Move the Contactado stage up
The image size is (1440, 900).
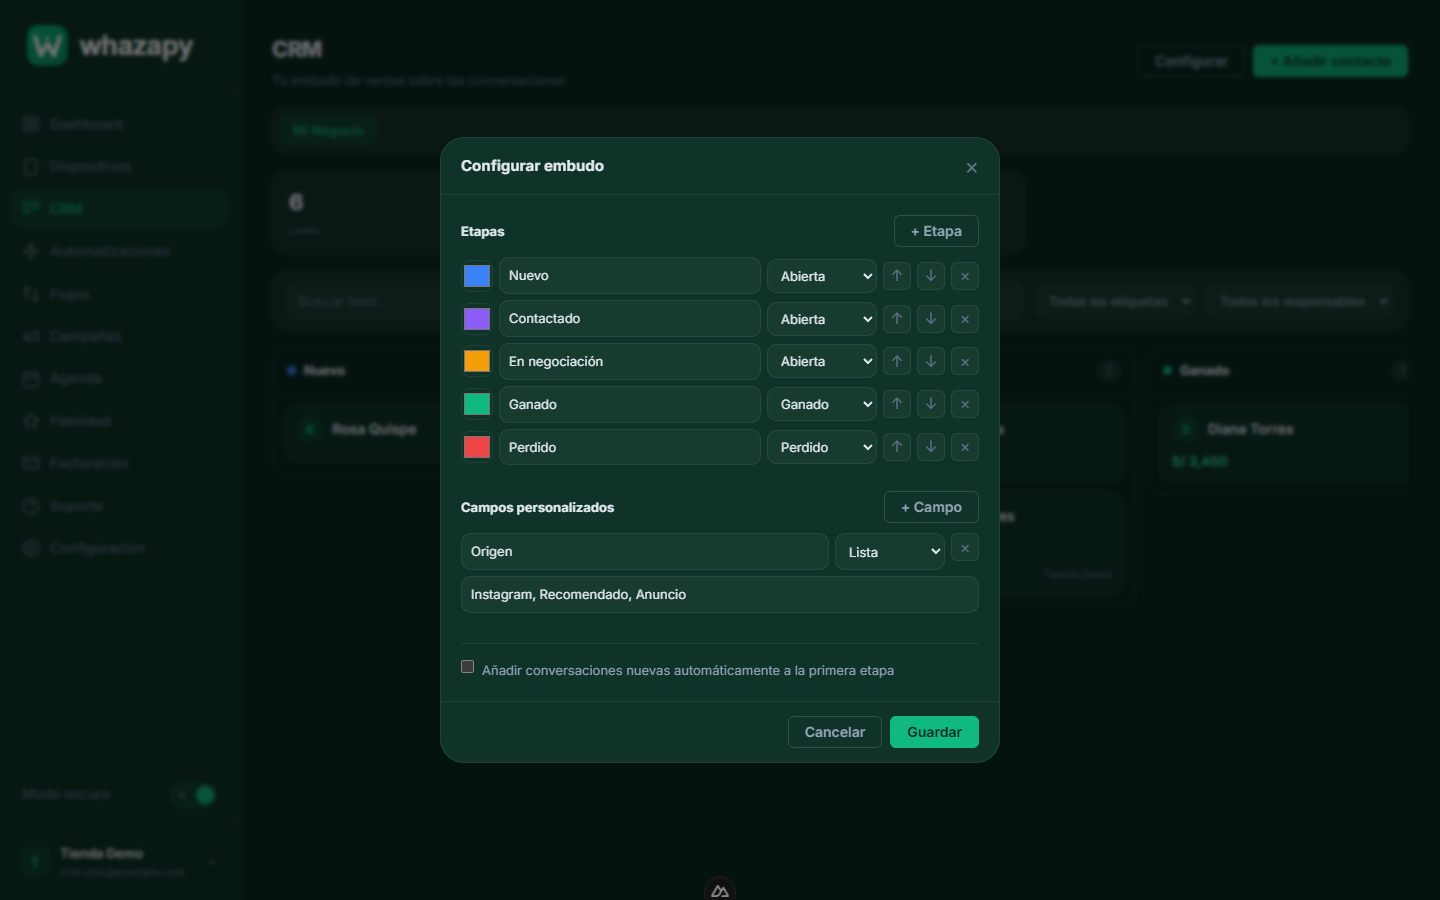point(897,319)
